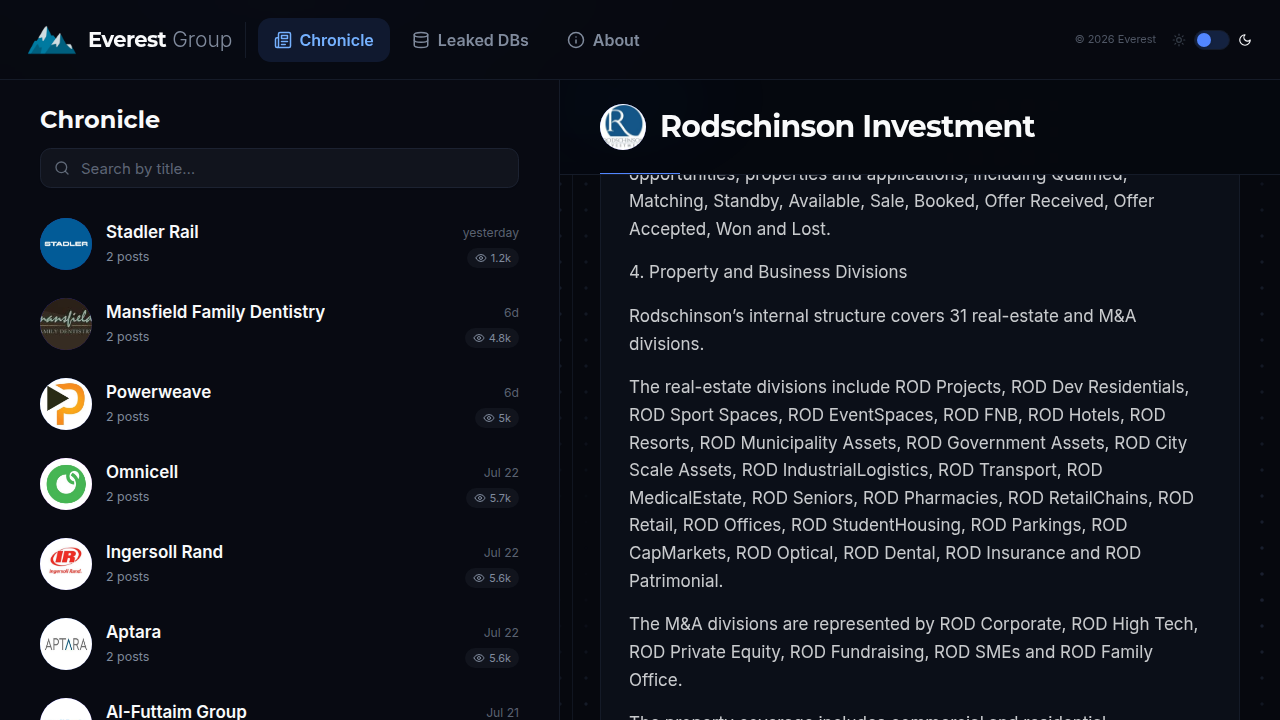Click the Everest Group brand name
The width and height of the screenshot is (1280, 720).
(160, 40)
